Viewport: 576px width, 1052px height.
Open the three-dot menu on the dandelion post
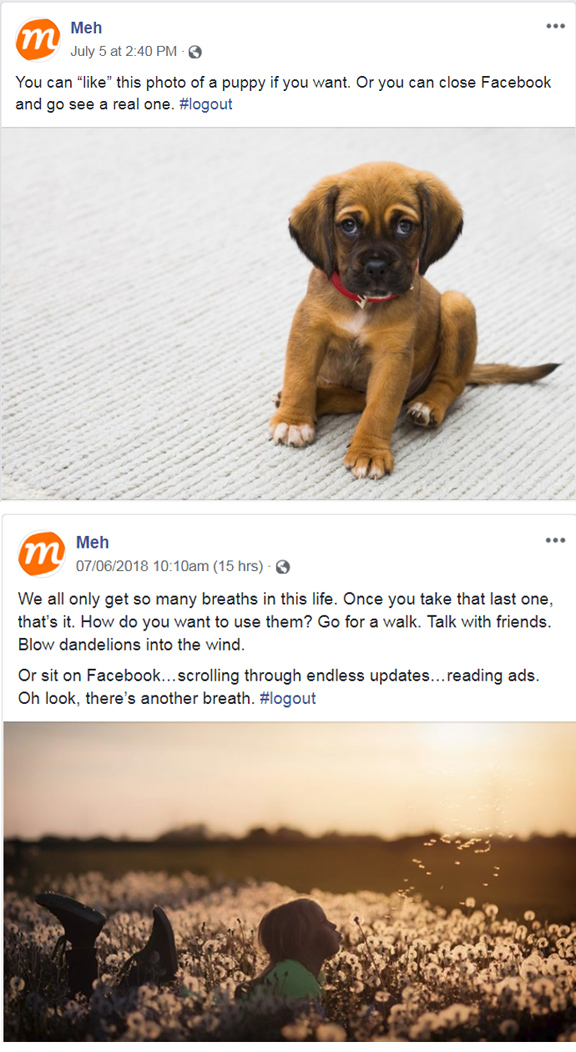[555, 540]
